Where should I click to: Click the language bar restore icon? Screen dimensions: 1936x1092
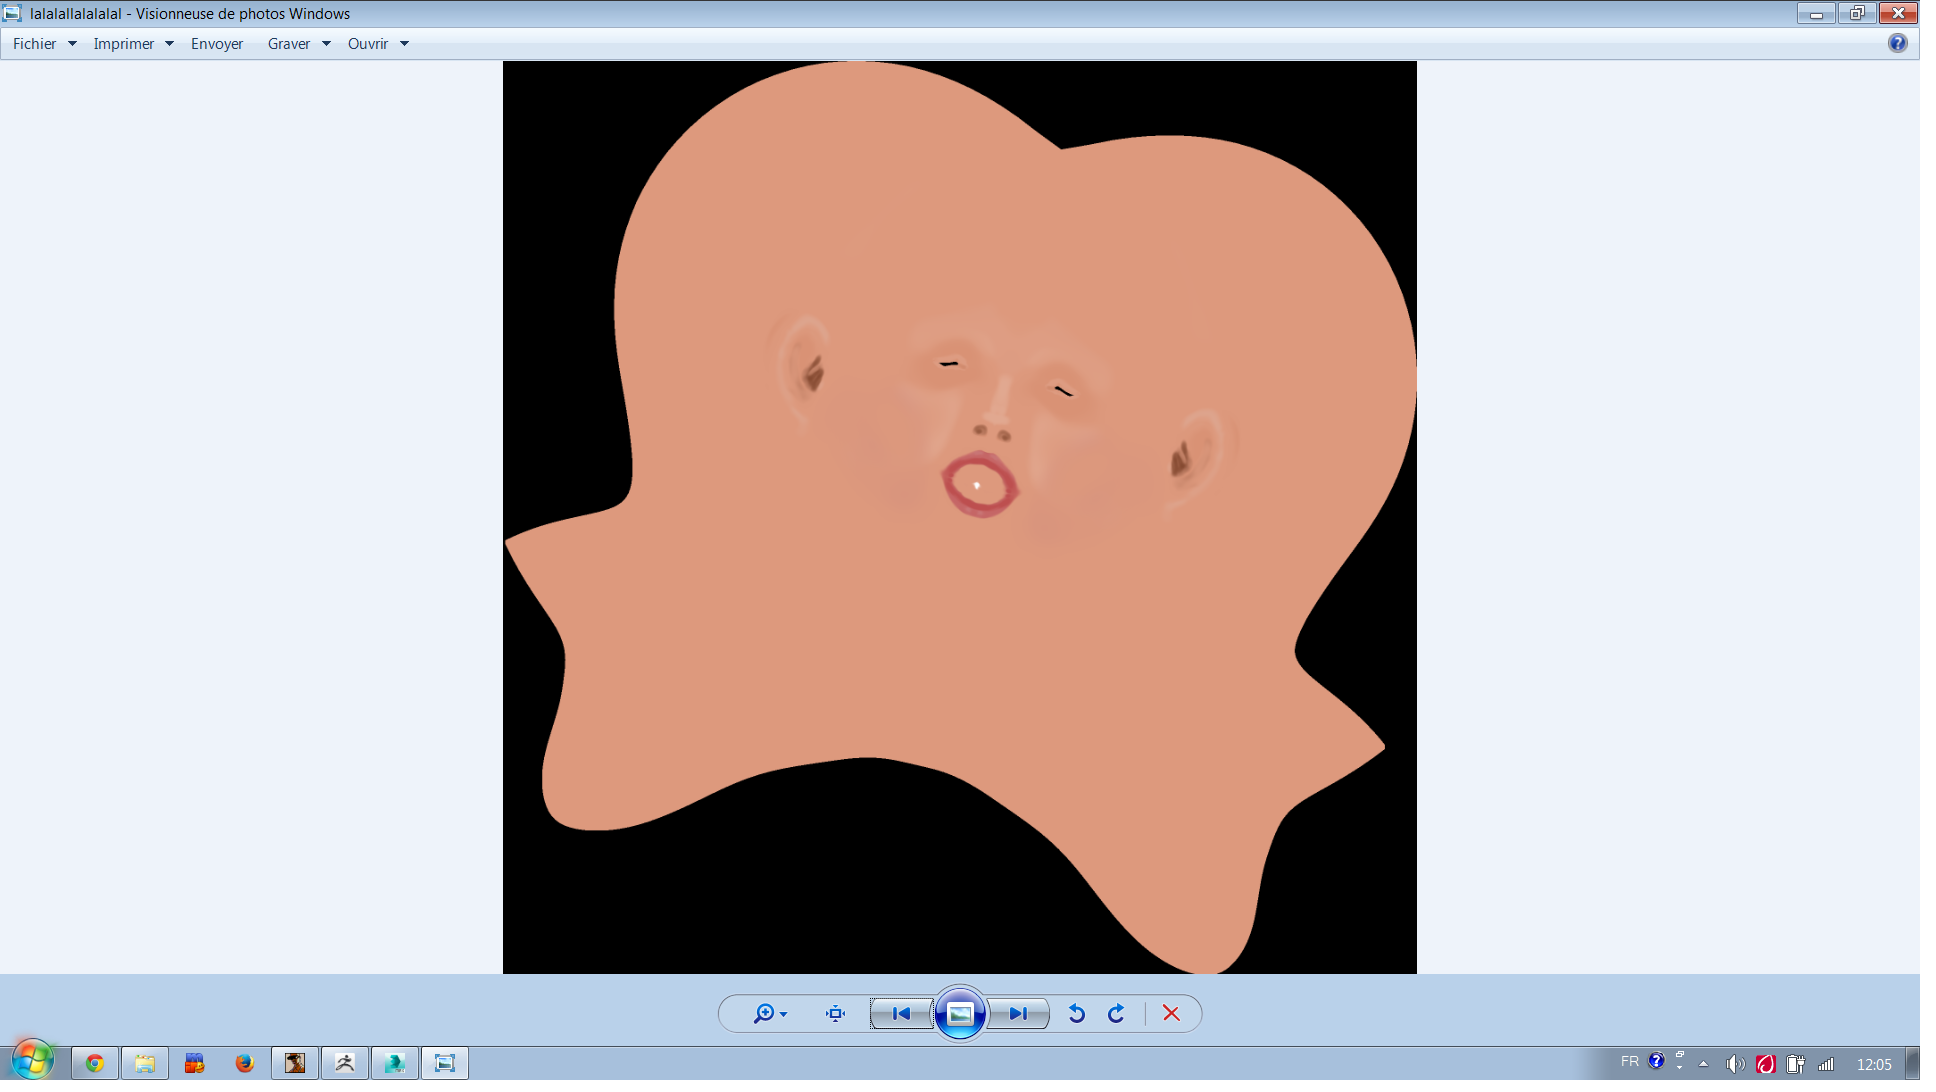point(1680,1054)
